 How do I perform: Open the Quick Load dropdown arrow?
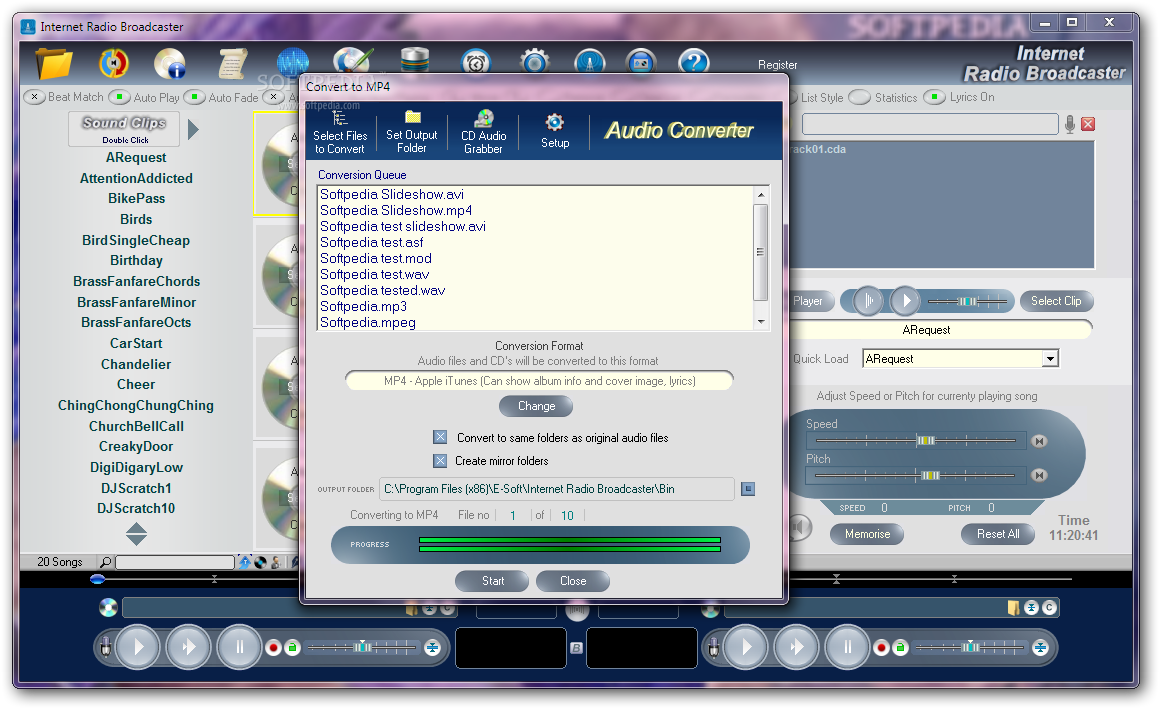1050,359
